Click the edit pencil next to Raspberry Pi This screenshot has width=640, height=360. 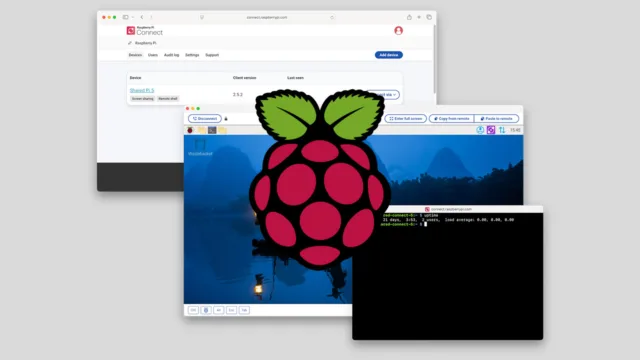[x=130, y=43]
